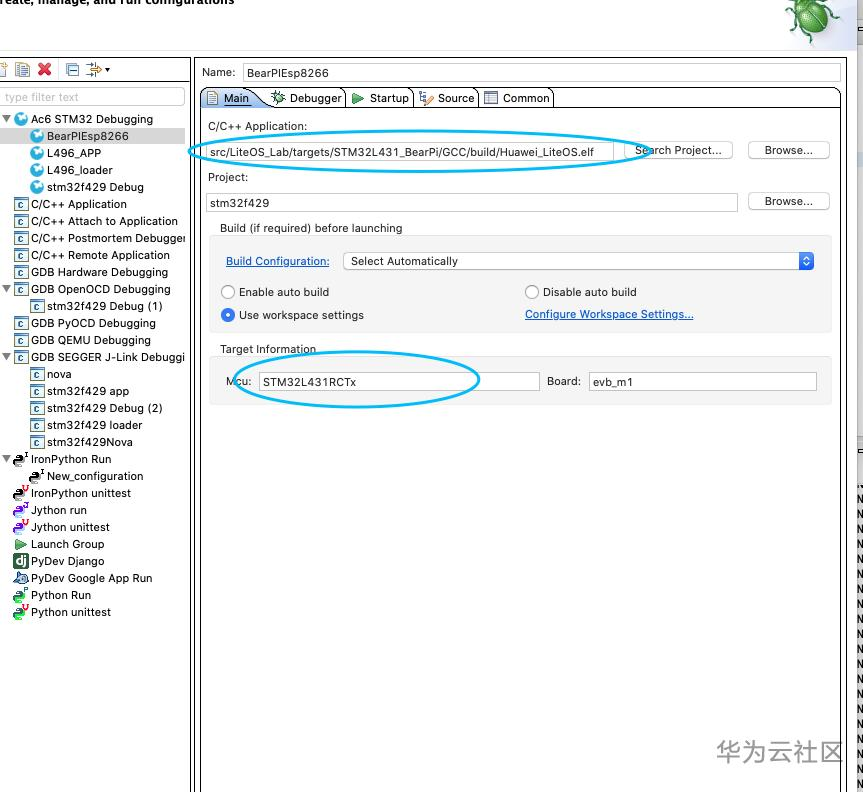Select the BearPIEsp8266 configuration
The image size is (863, 792).
click(88, 136)
